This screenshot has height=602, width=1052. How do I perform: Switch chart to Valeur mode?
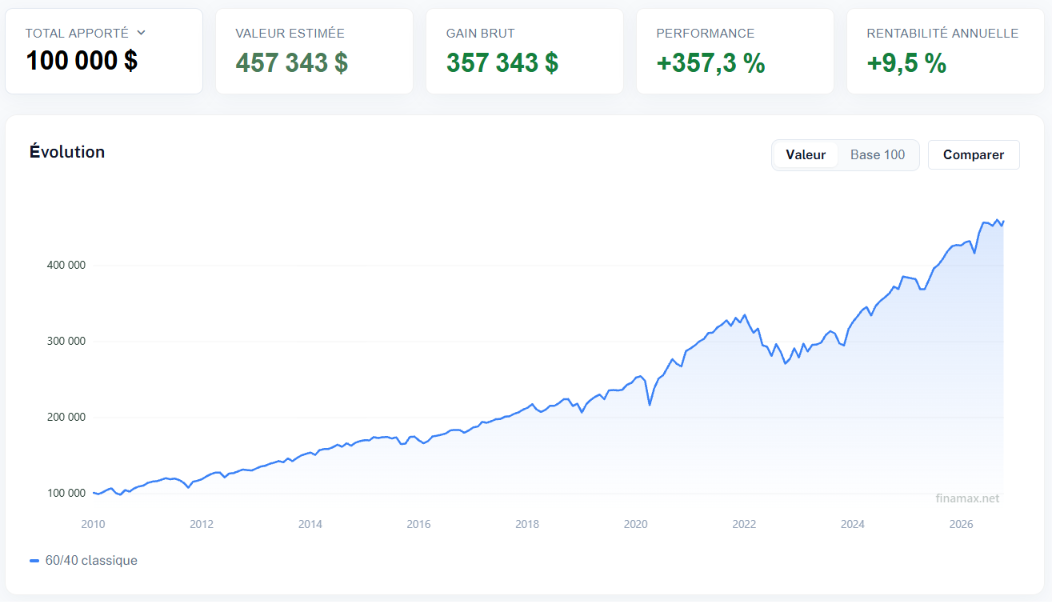pyautogui.click(x=805, y=155)
